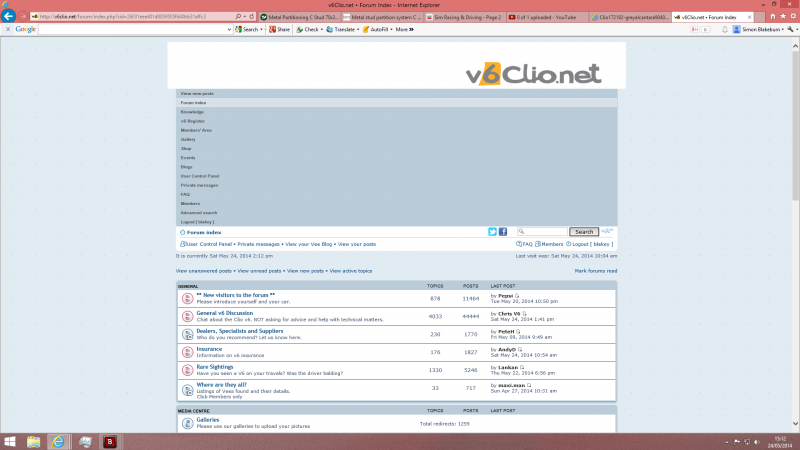Click the Facebook icon
The width and height of the screenshot is (800, 450).
click(503, 232)
